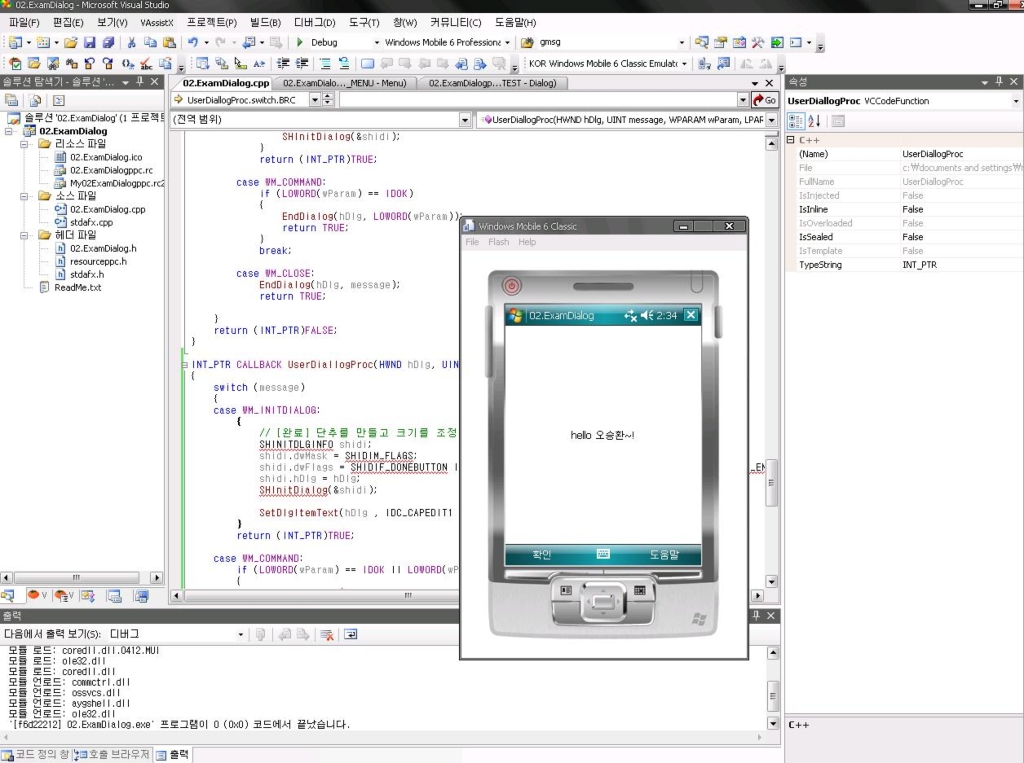
Task: Click the Uncomment selected lines icon
Action: (x=344, y=63)
